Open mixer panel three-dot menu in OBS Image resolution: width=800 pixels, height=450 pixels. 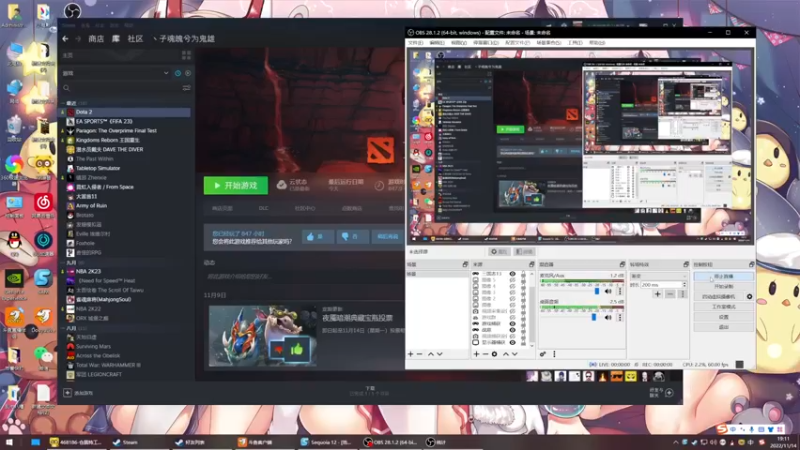pyautogui.click(x=554, y=354)
